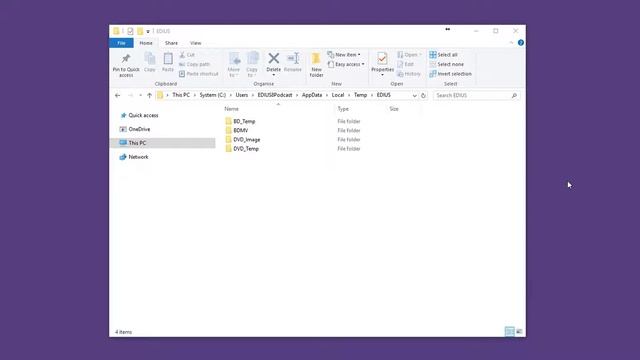Image resolution: width=640 pixels, height=360 pixels.
Task: Go forward with the right arrow
Action: [x=131, y=95]
